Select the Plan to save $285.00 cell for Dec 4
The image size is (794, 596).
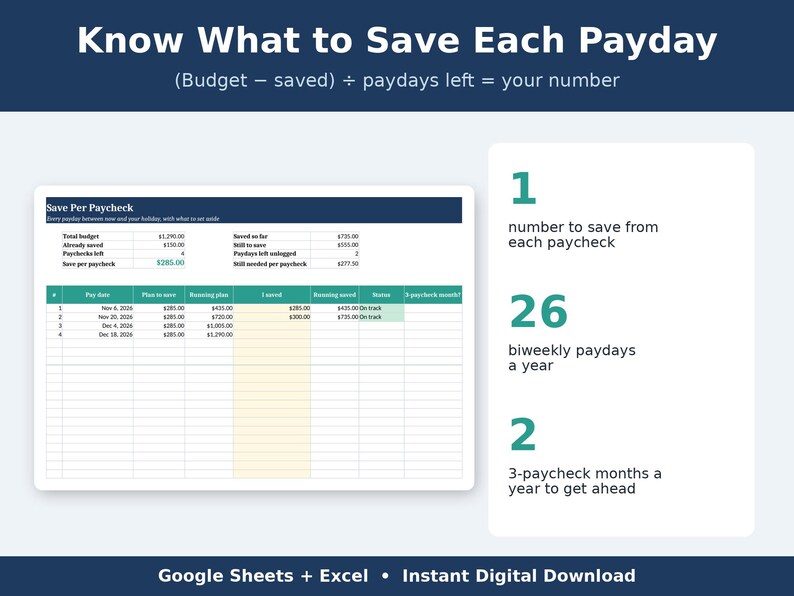159,326
